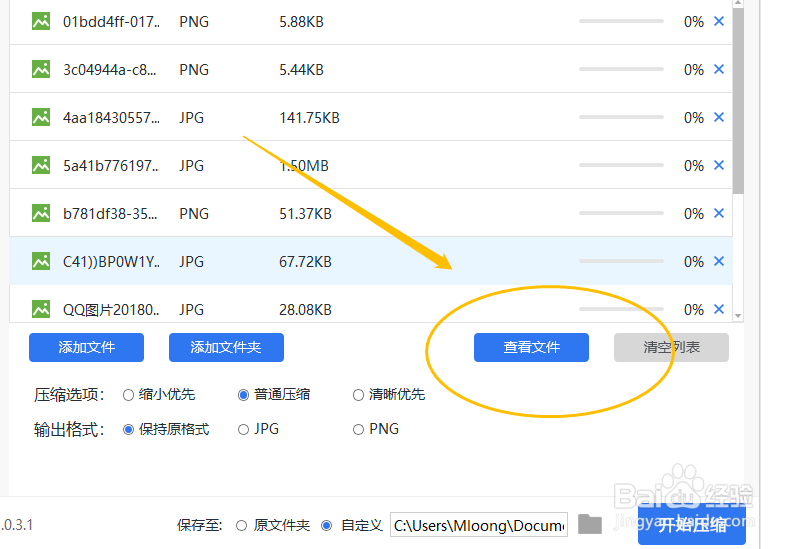Select file name C41))BP0W1Y..

tap(111, 262)
